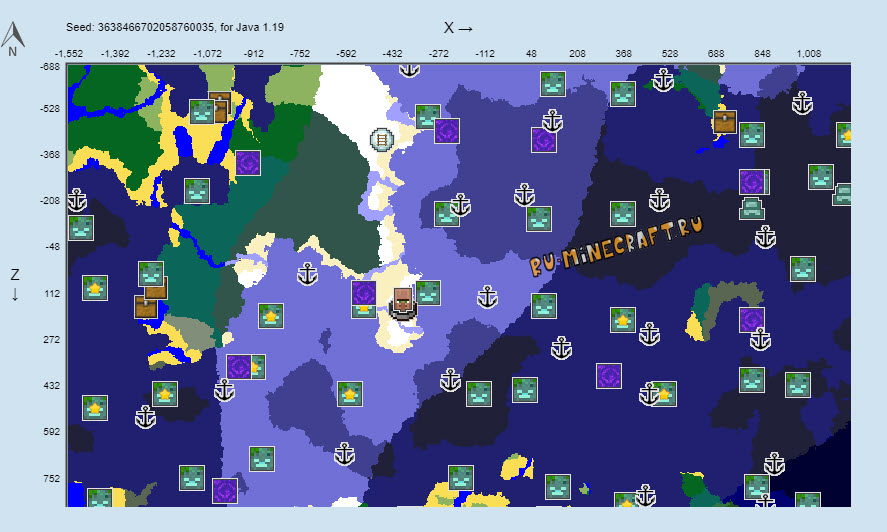Open the ocean monument icon below eastern ruined portal

click(x=752, y=208)
